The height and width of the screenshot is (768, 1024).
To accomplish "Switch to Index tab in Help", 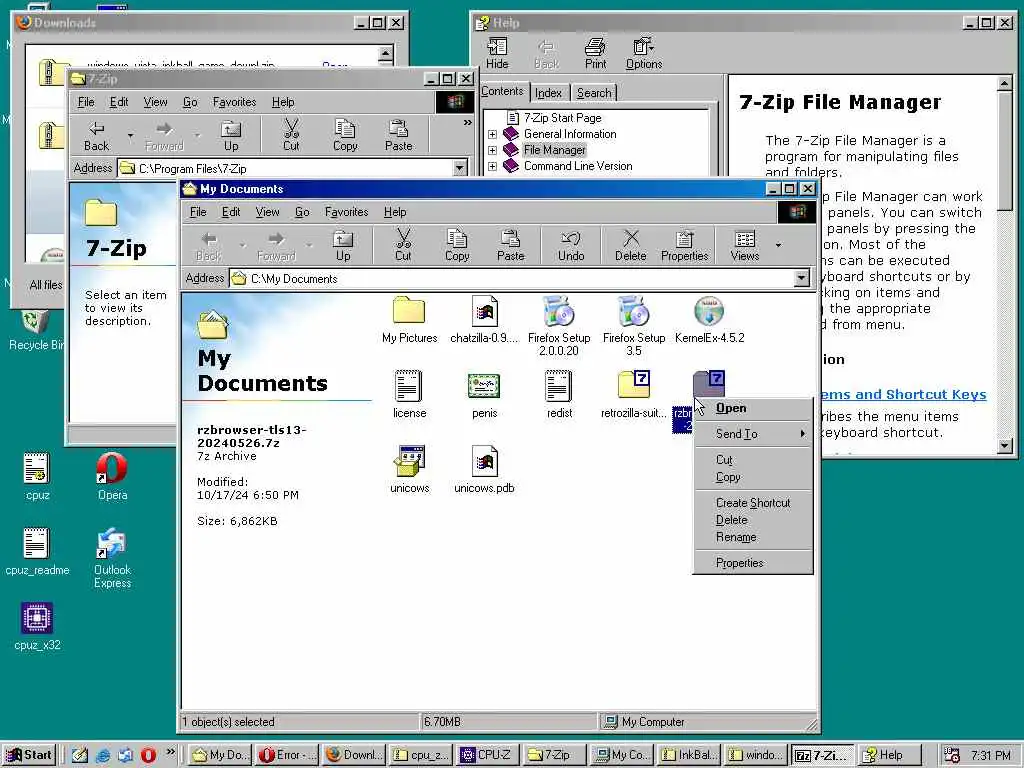I will click(549, 93).
